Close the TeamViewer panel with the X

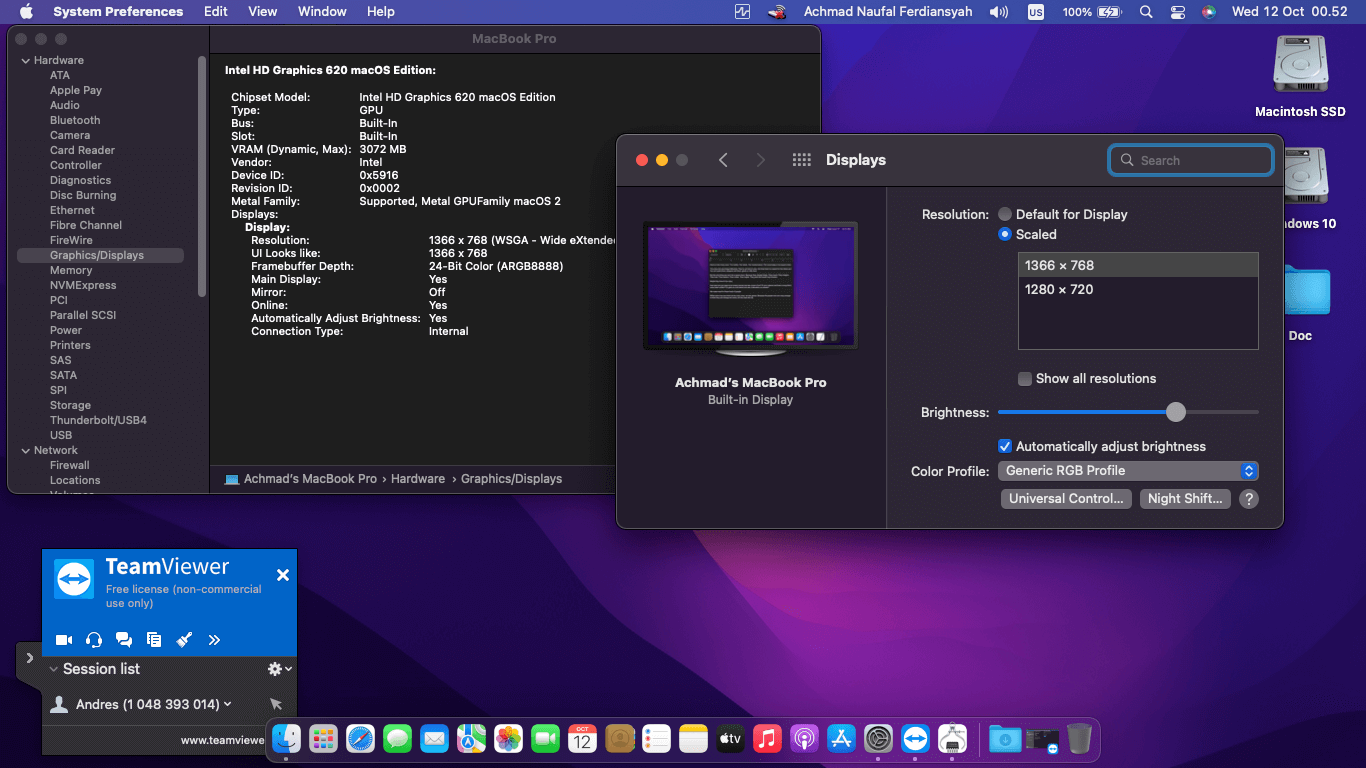pyautogui.click(x=283, y=575)
